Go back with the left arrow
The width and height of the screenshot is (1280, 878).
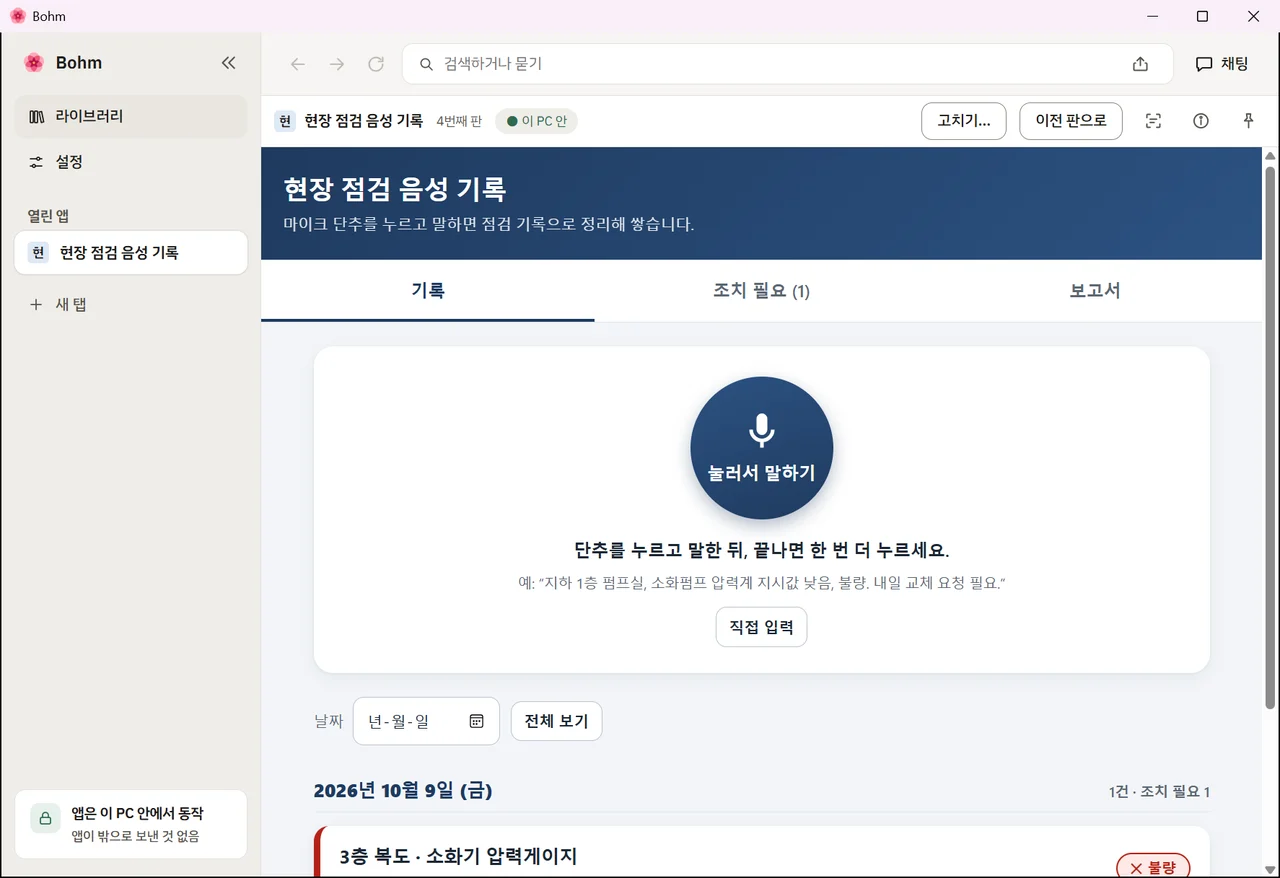(297, 64)
